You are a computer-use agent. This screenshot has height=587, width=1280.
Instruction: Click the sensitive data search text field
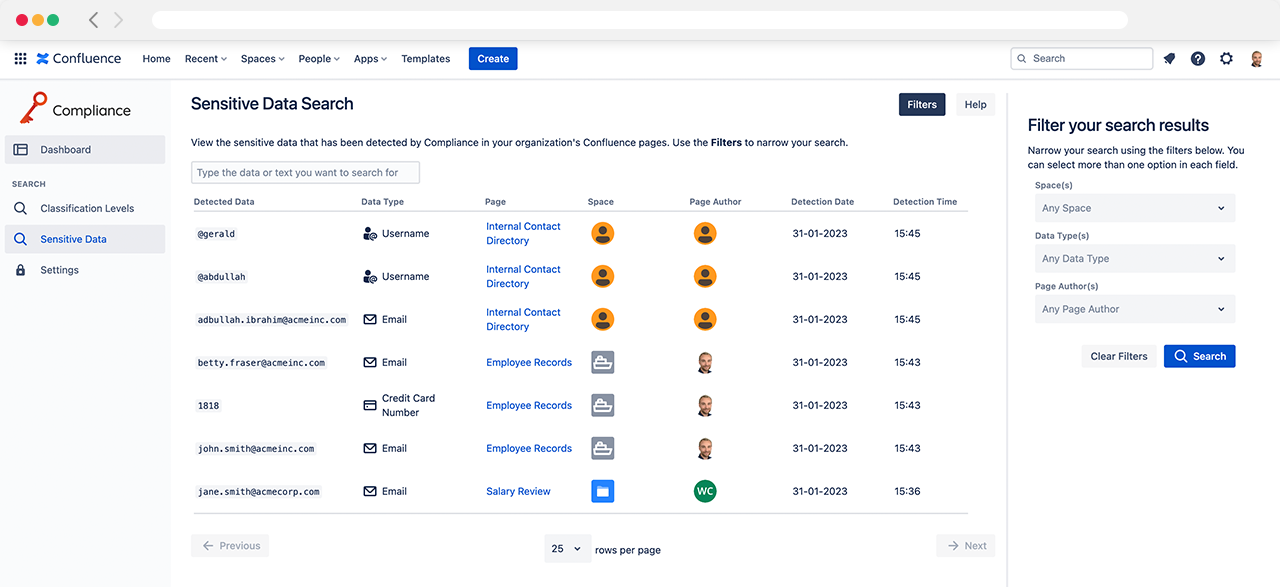(305, 173)
